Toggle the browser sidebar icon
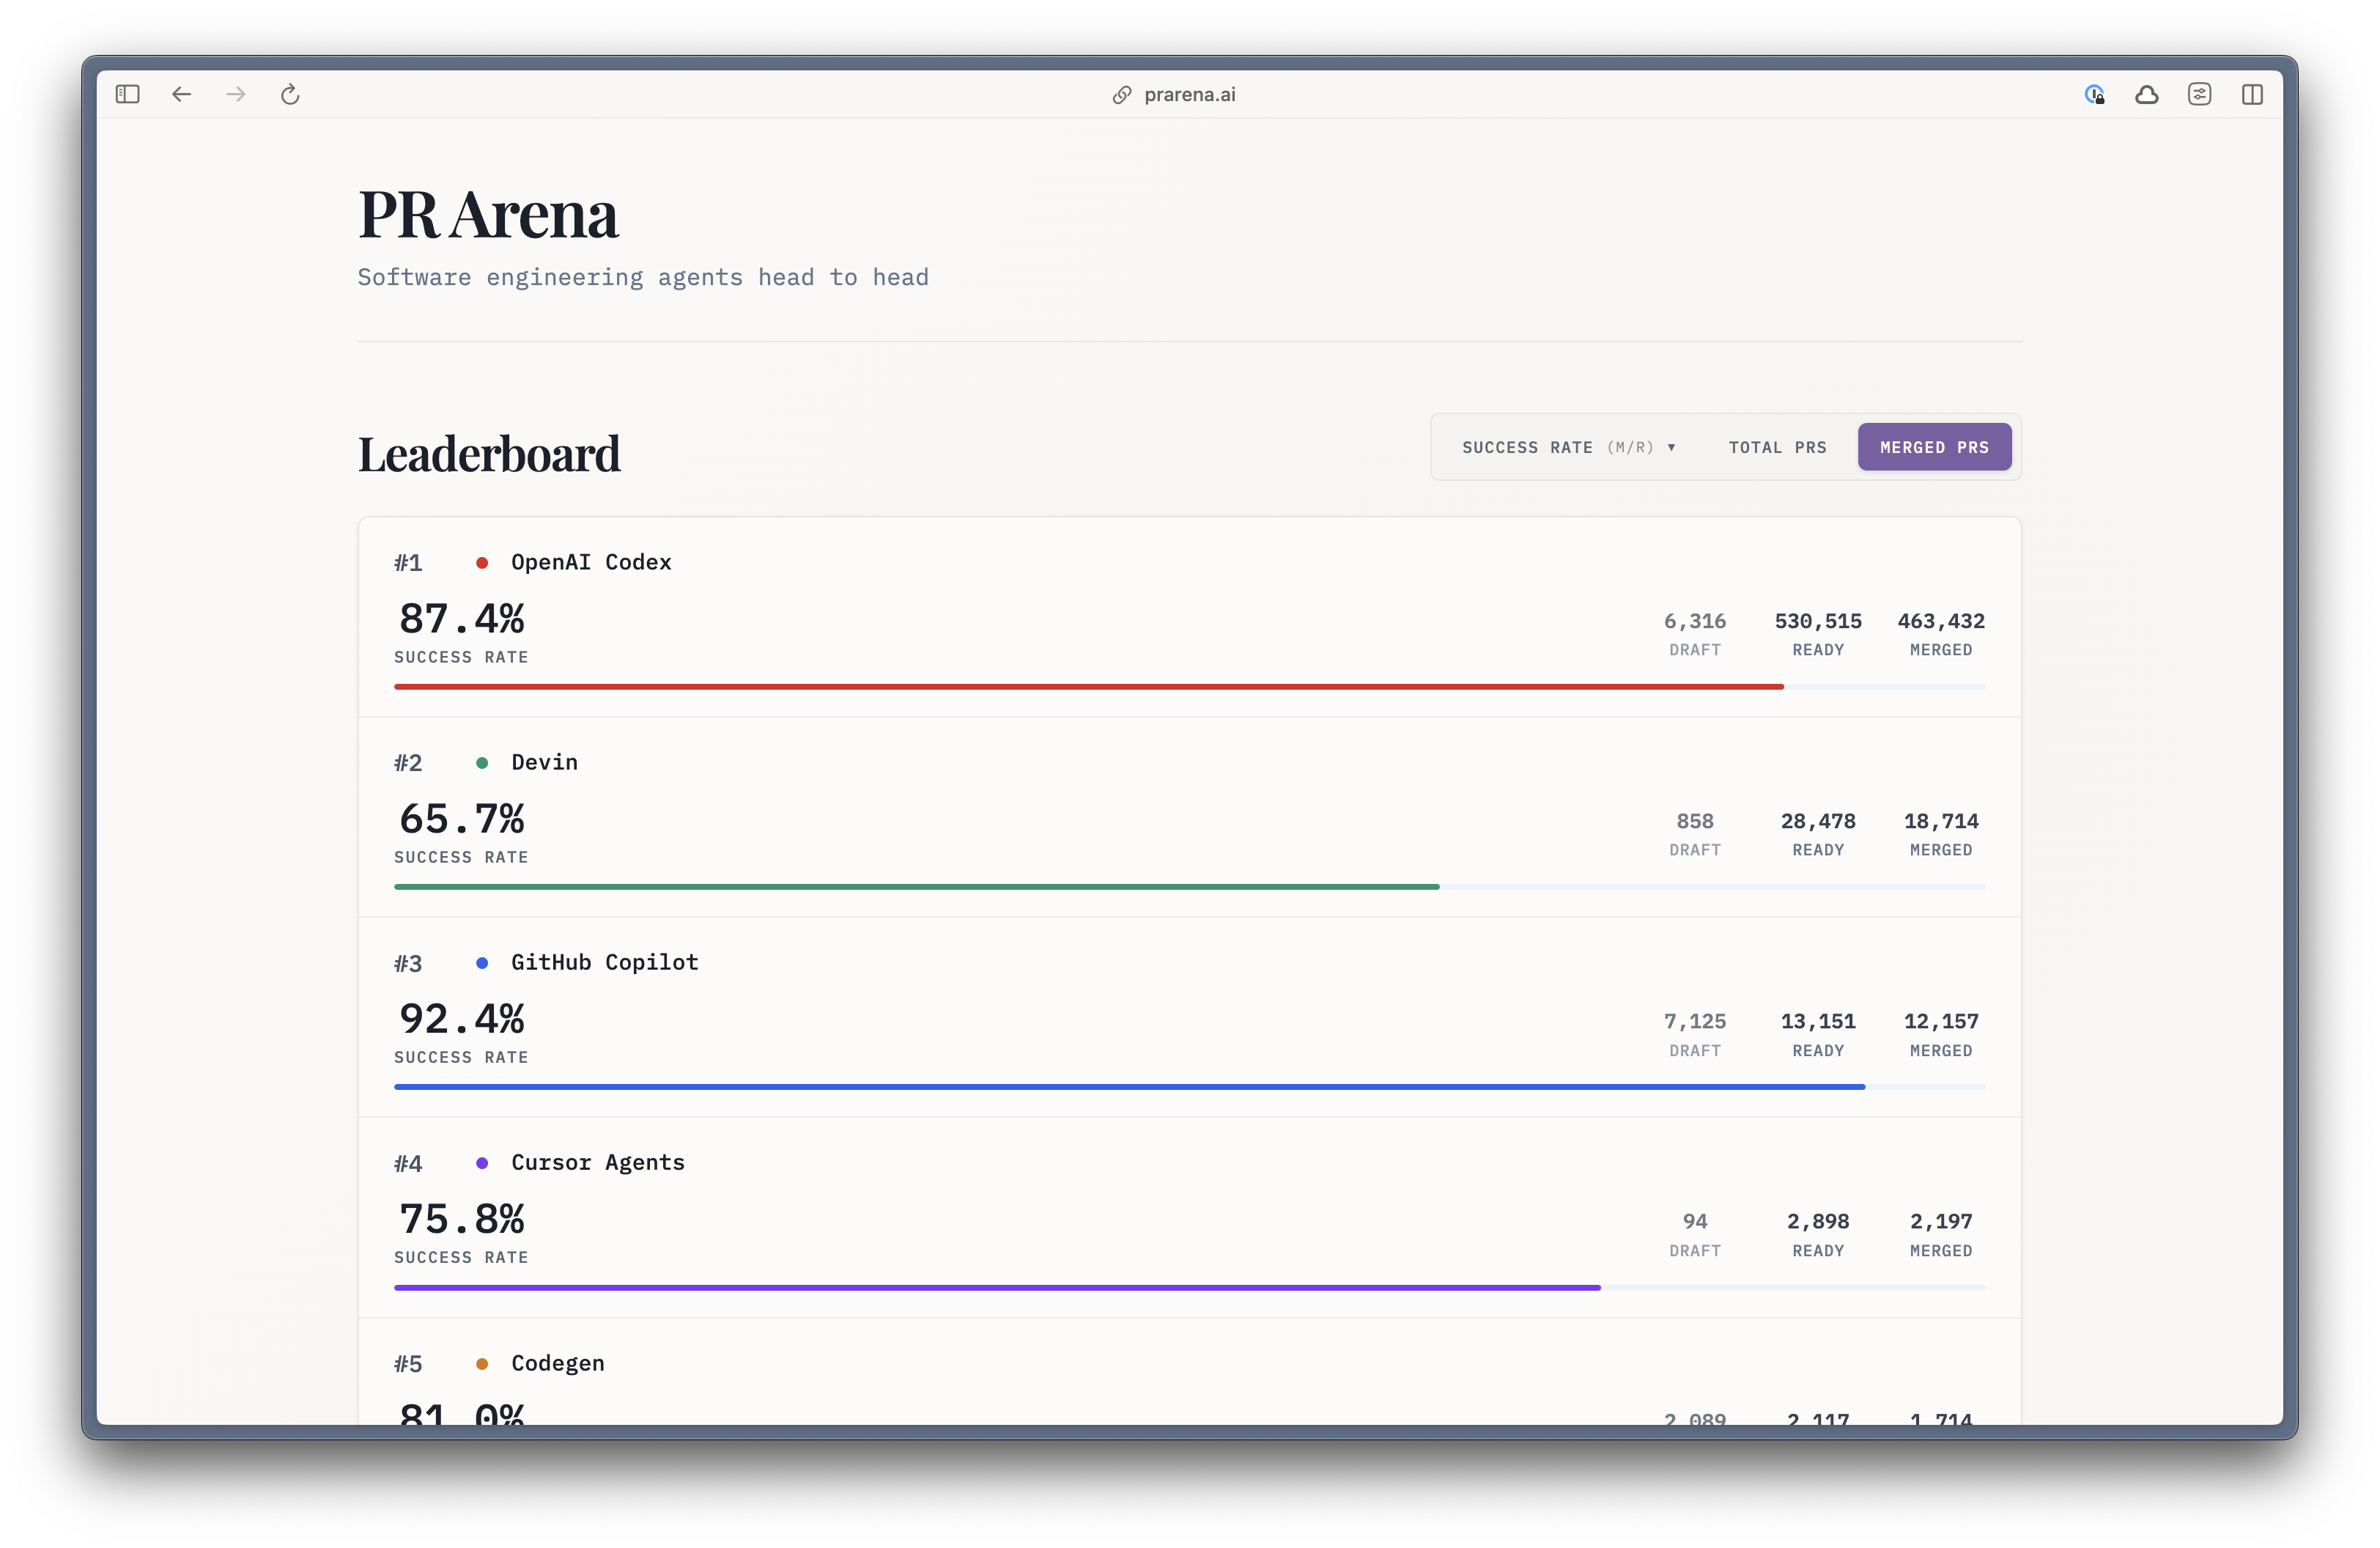Image resolution: width=2380 pixels, height=1548 pixels. (x=127, y=94)
